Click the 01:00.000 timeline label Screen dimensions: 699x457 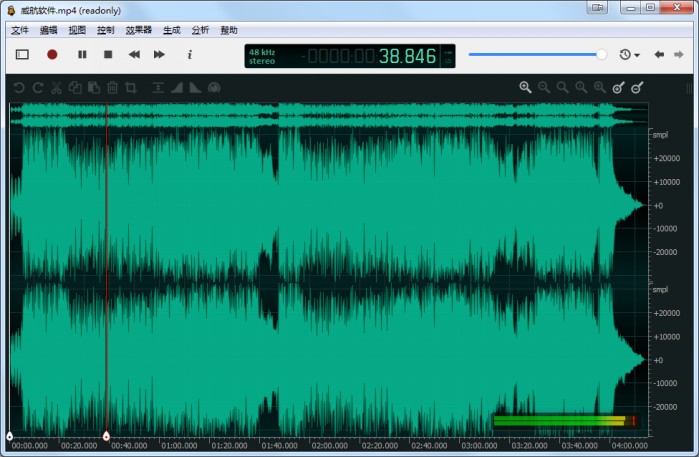(179, 445)
